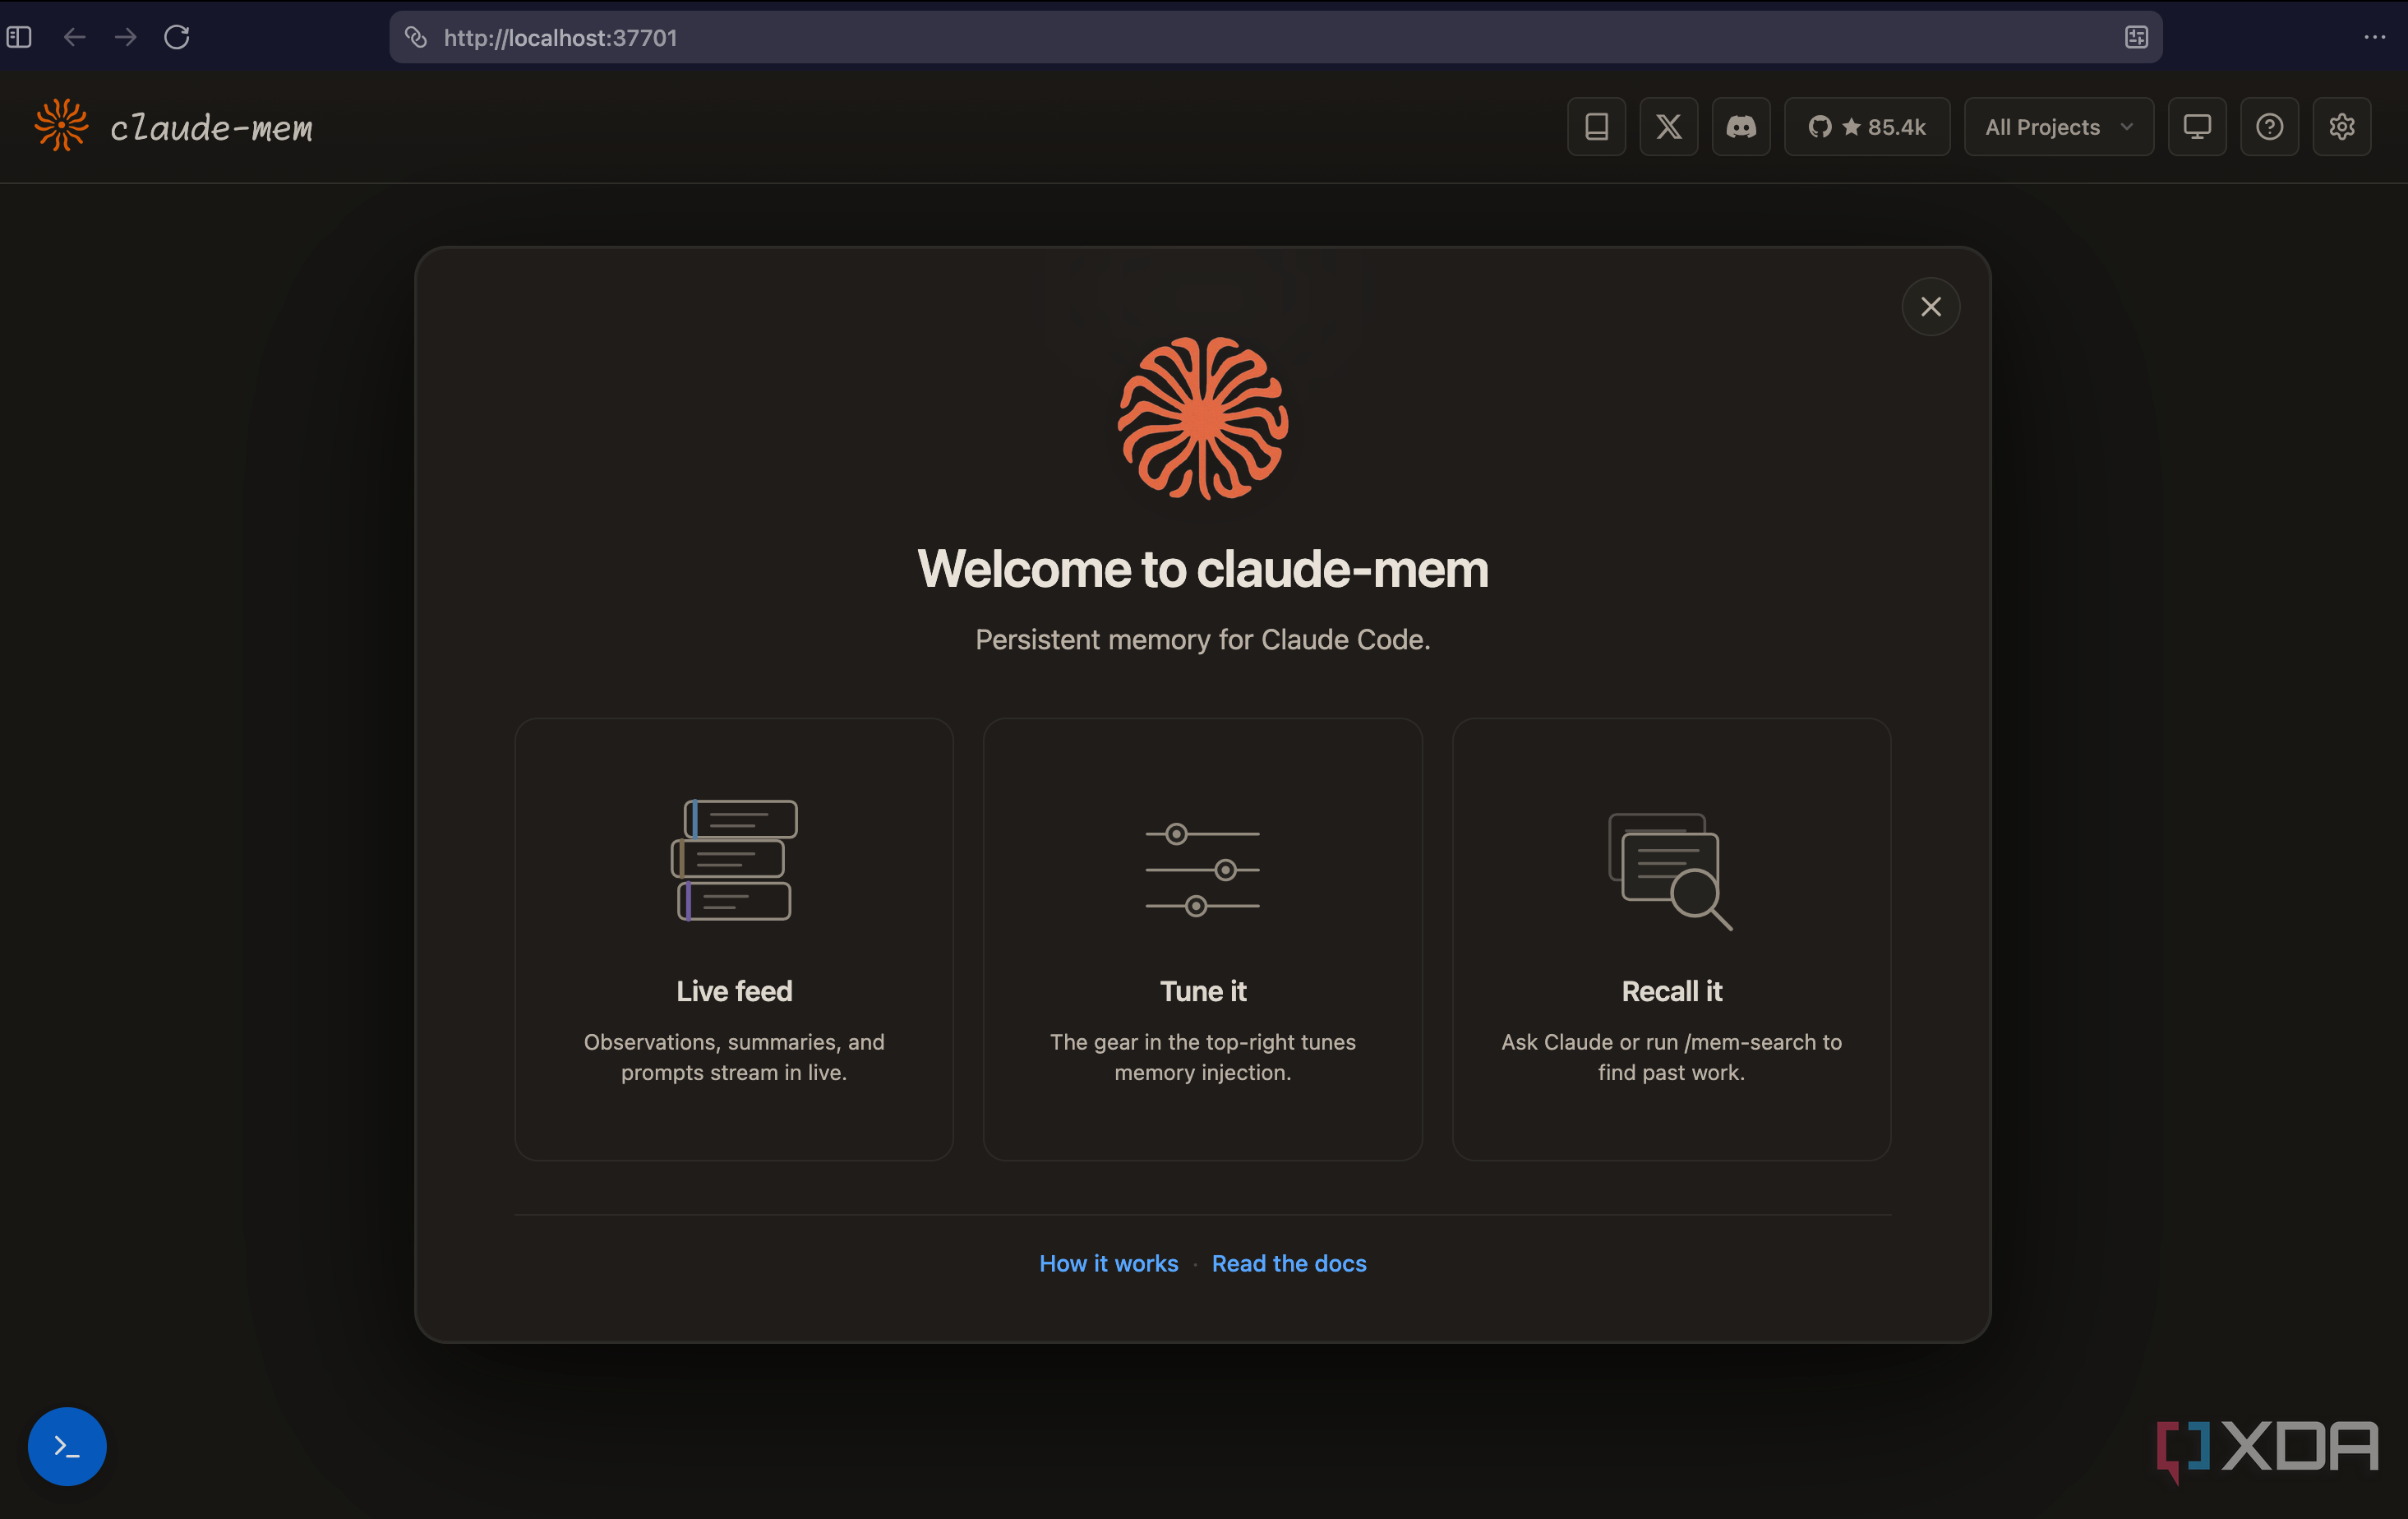
Task: Select the Live feed card
Action: coord(734,939)
